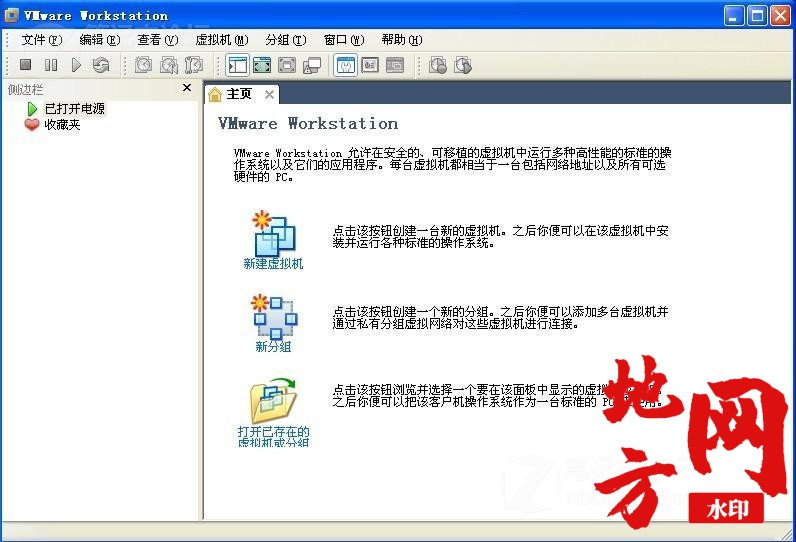Click the 侧边栏 panel title
The image size is (796, 542).
pyautogui.click(x=25, y=90)
